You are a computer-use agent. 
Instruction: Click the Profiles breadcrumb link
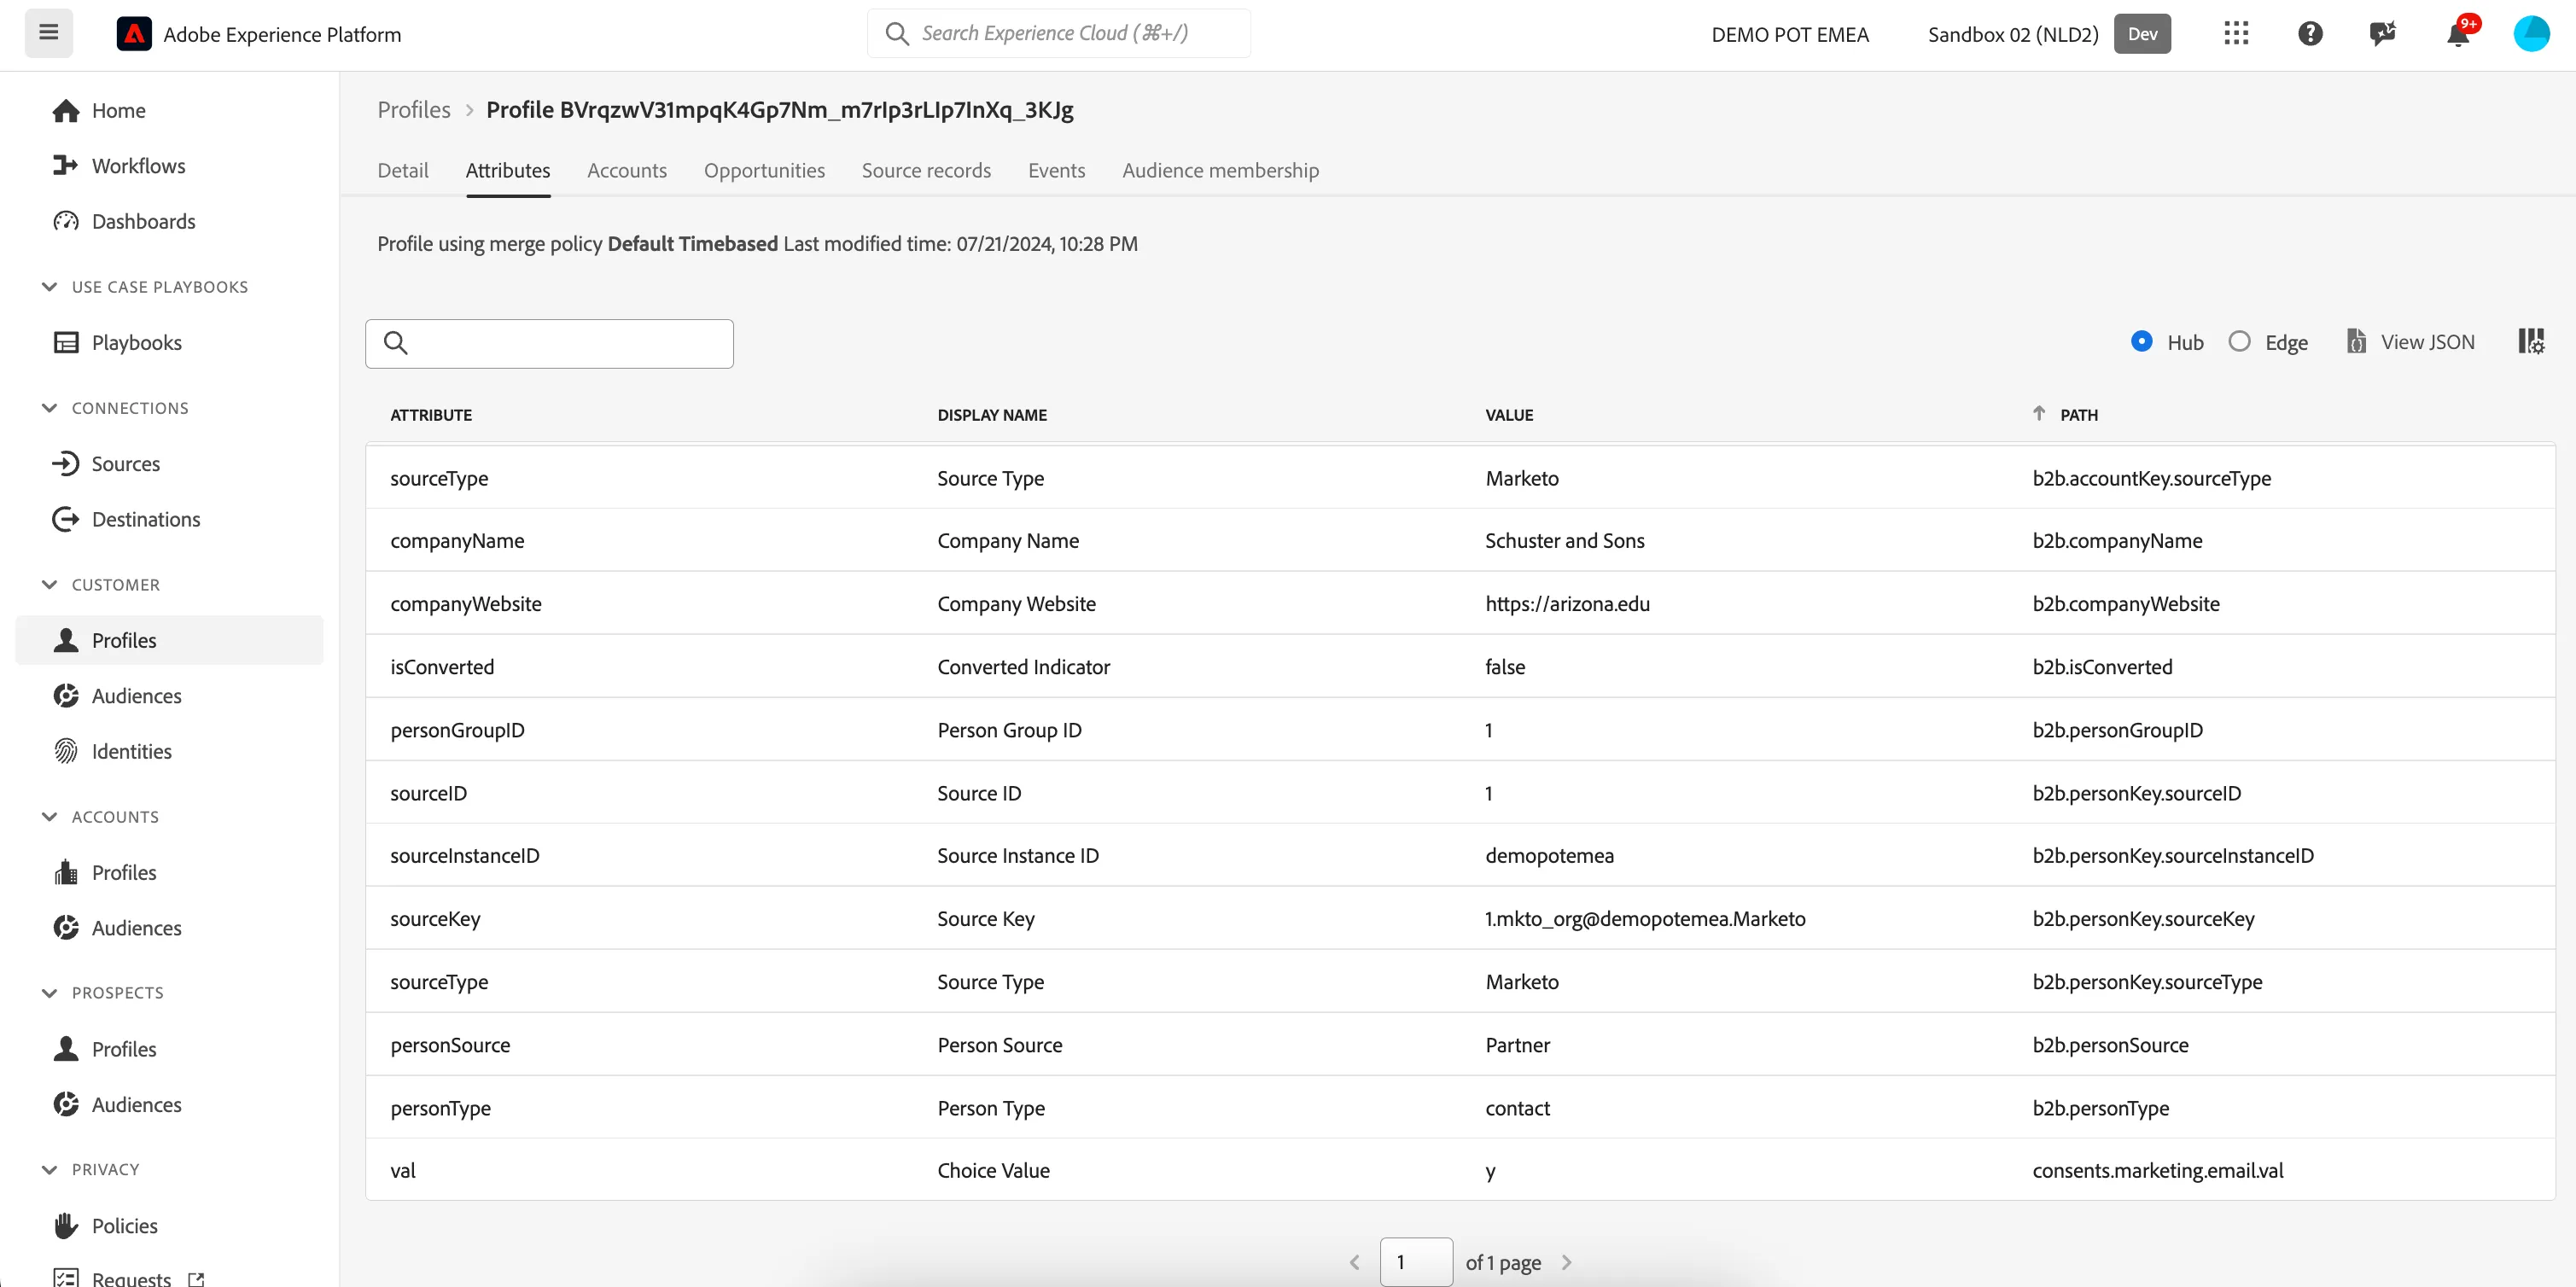point(414,110)
